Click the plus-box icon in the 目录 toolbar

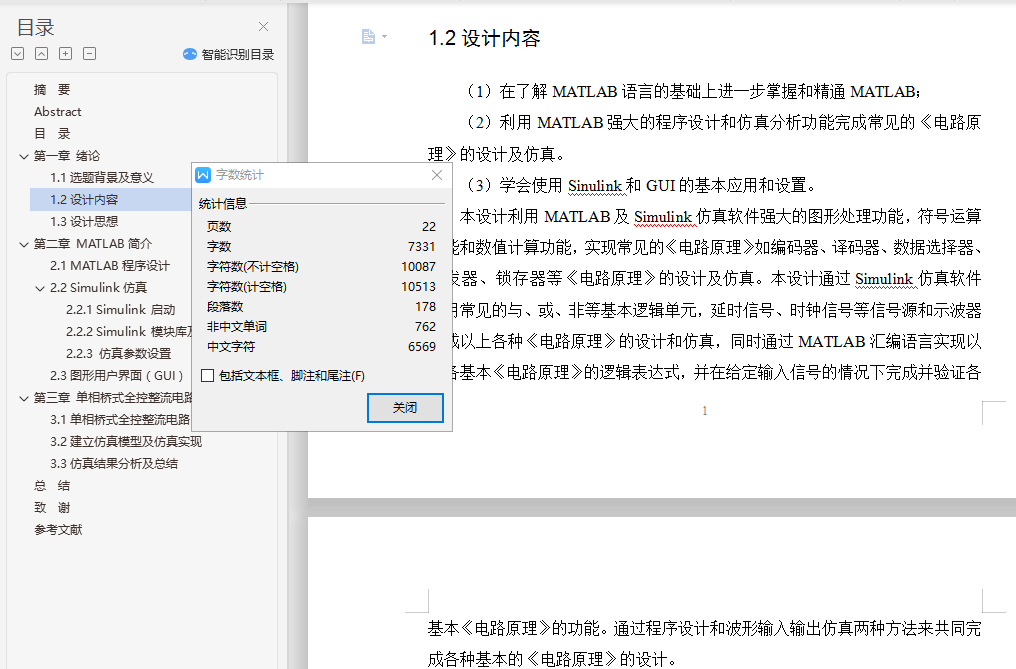65,54
